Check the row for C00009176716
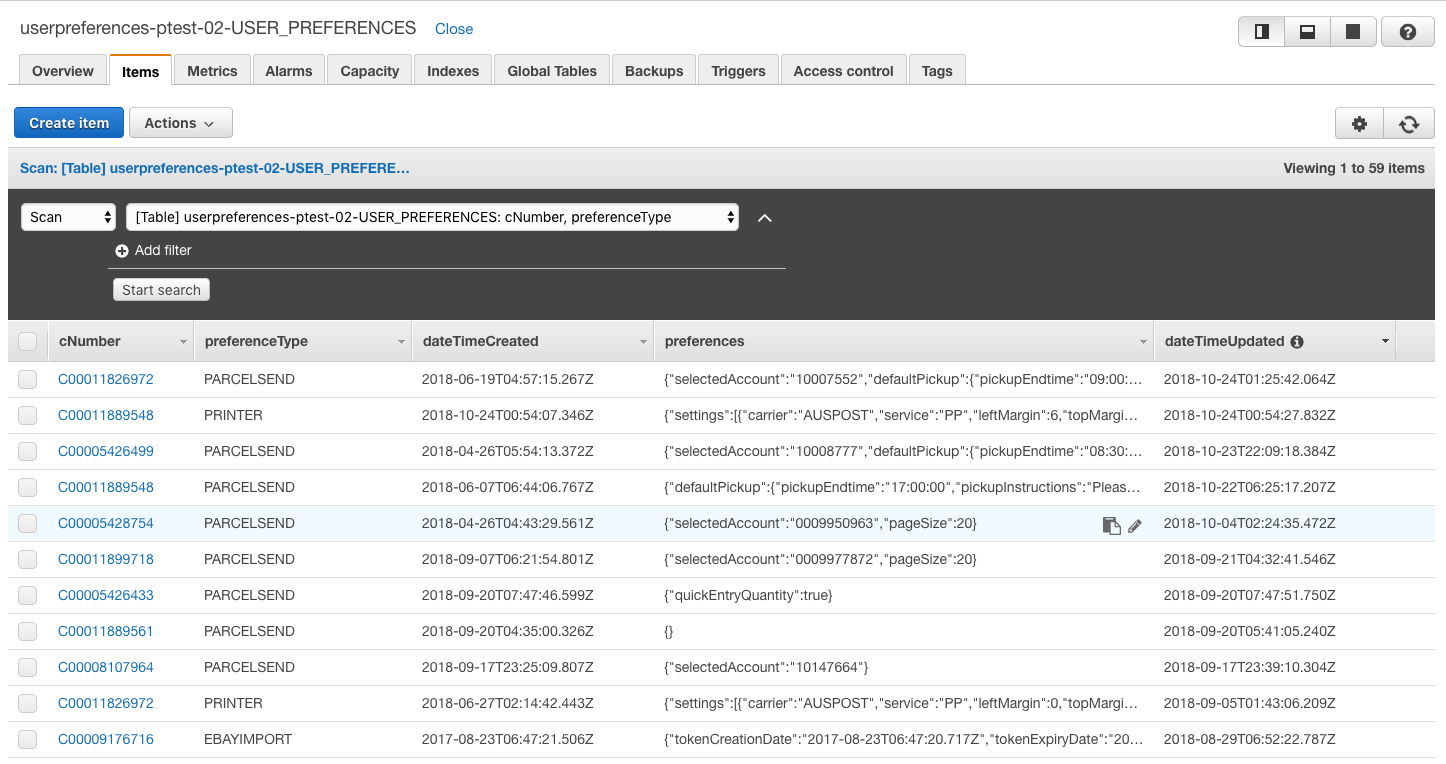 coord(28,739)
